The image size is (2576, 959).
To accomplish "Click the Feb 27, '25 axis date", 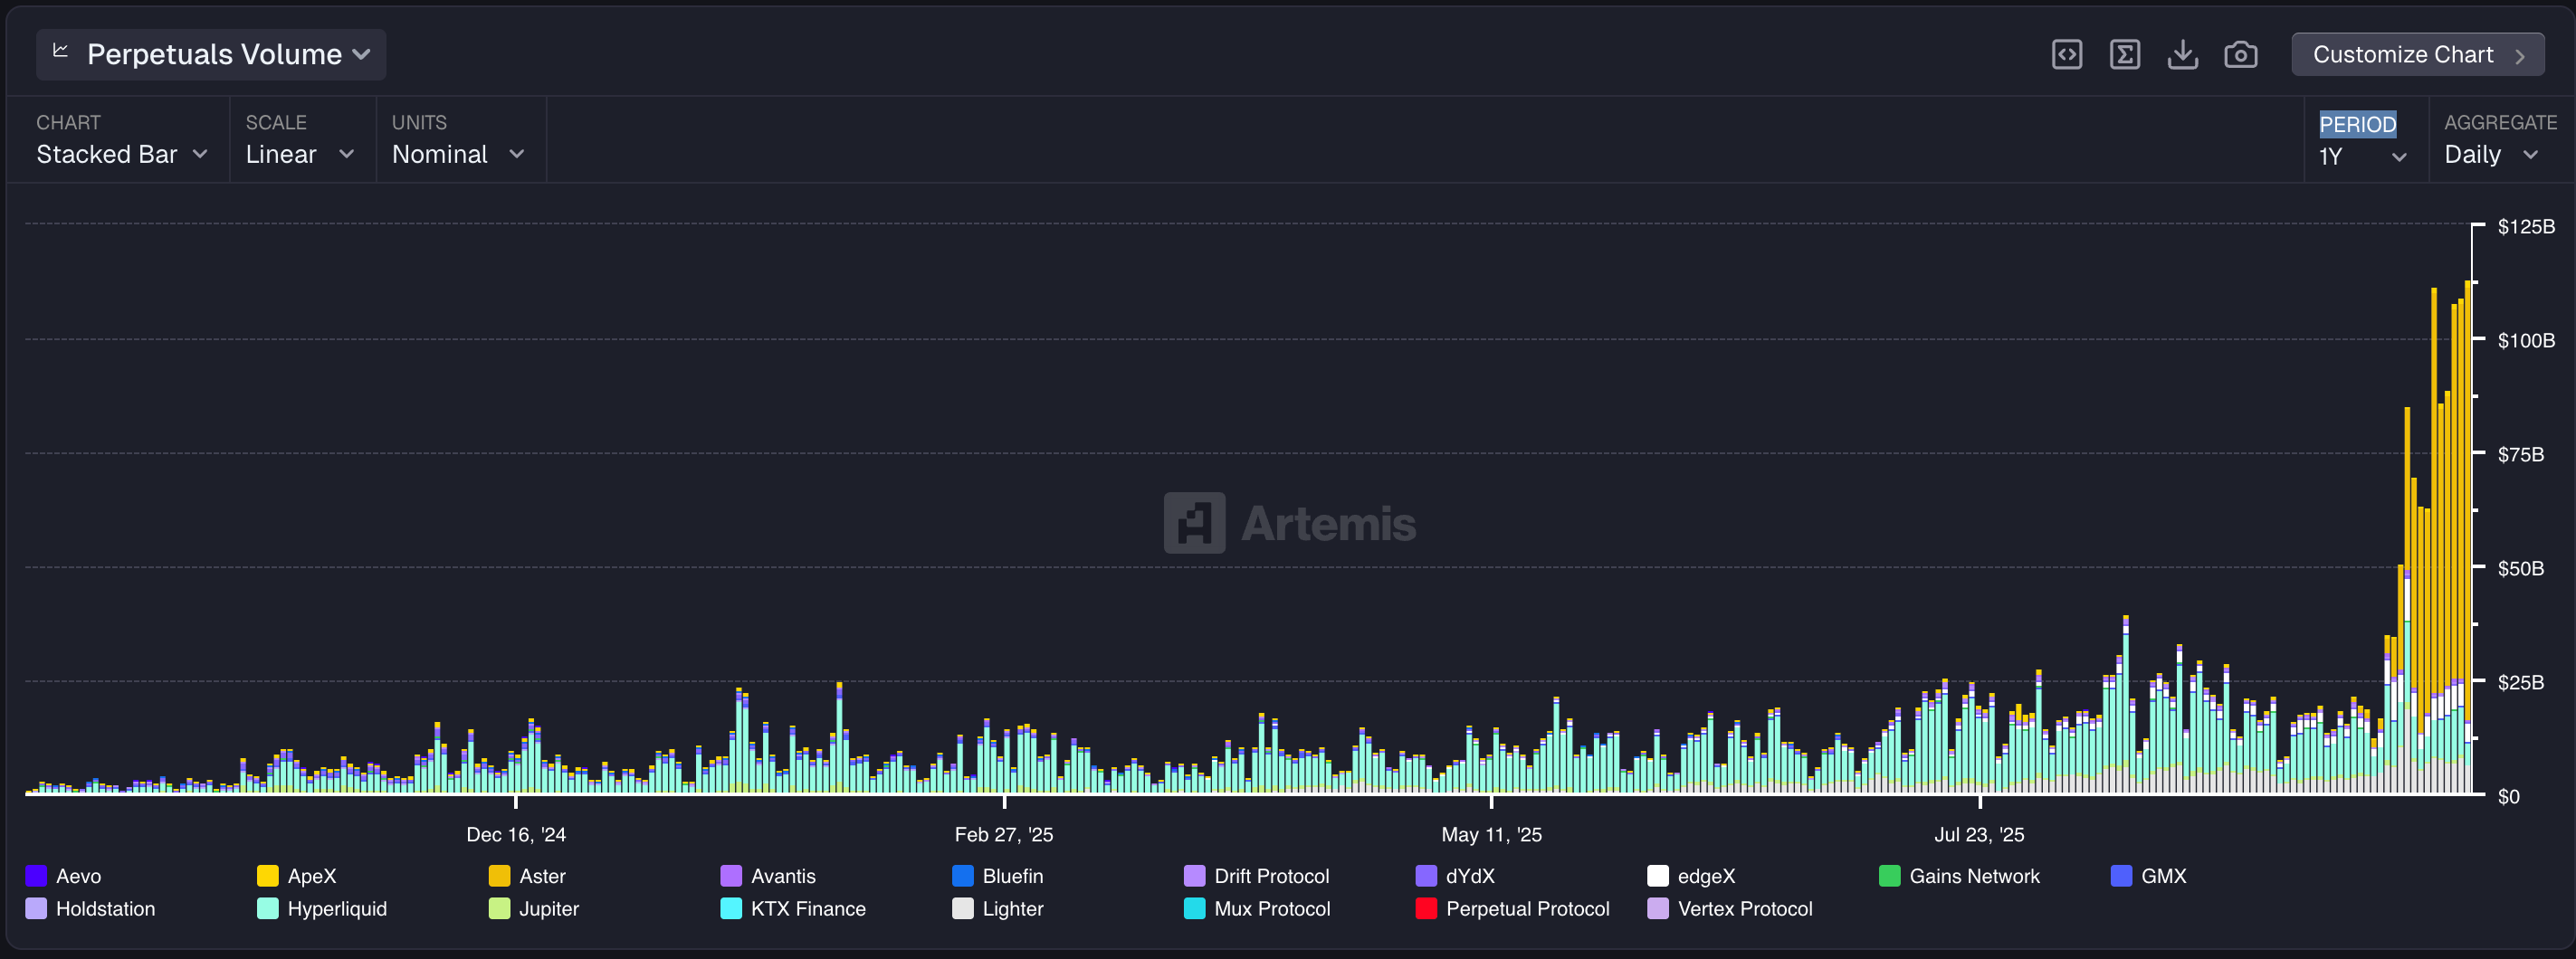I will coord(1004,834).
